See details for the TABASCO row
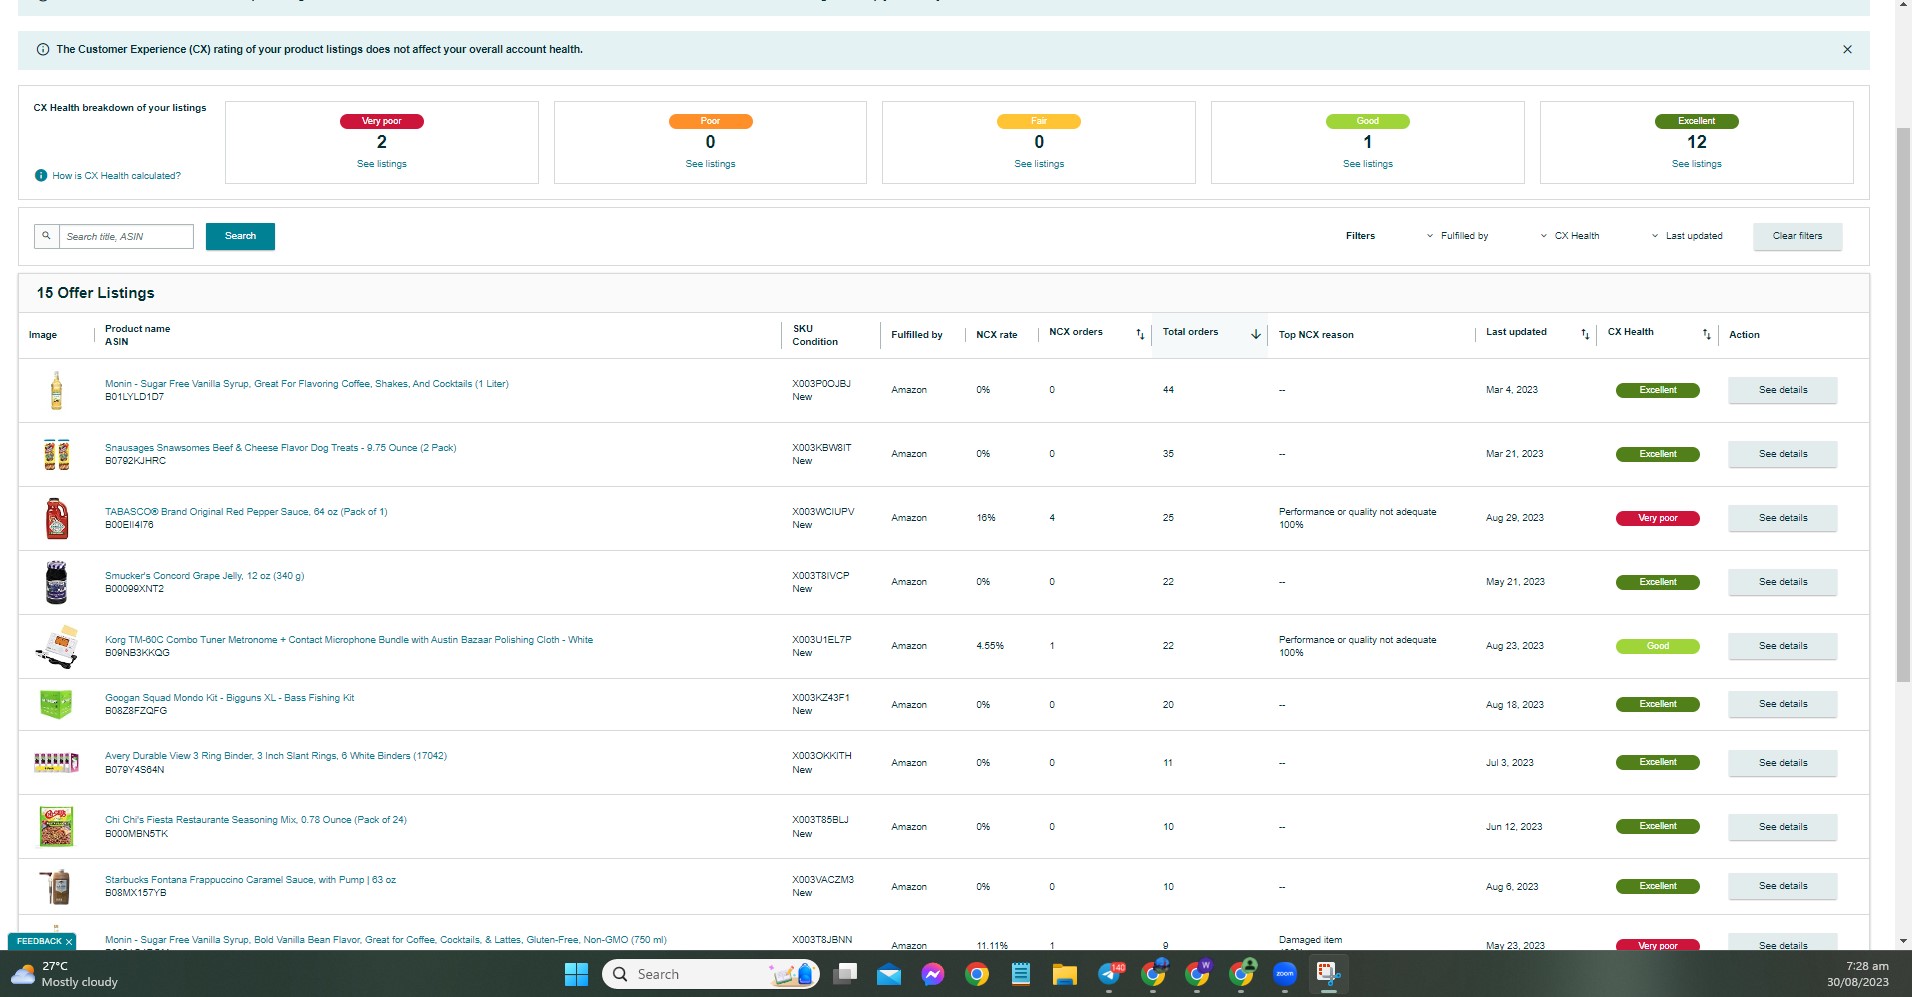Image resolution: width=1912 pixels, height=997 pixels. [1783, 518]
